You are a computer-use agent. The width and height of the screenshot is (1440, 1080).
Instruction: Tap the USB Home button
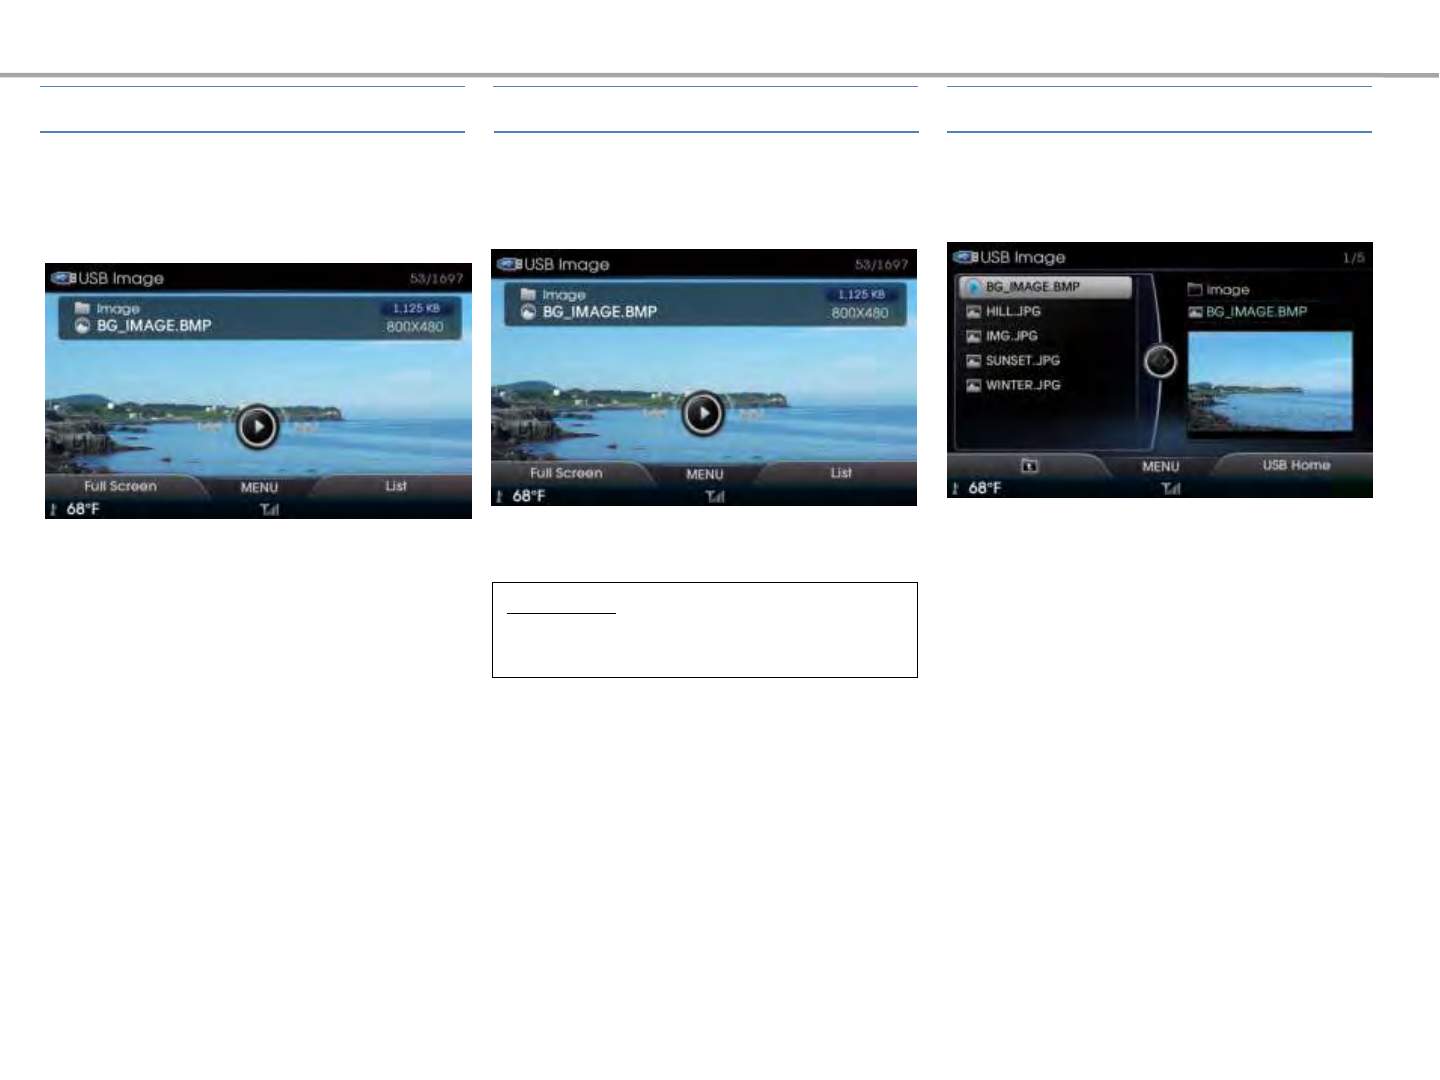tap(1296, 465)
